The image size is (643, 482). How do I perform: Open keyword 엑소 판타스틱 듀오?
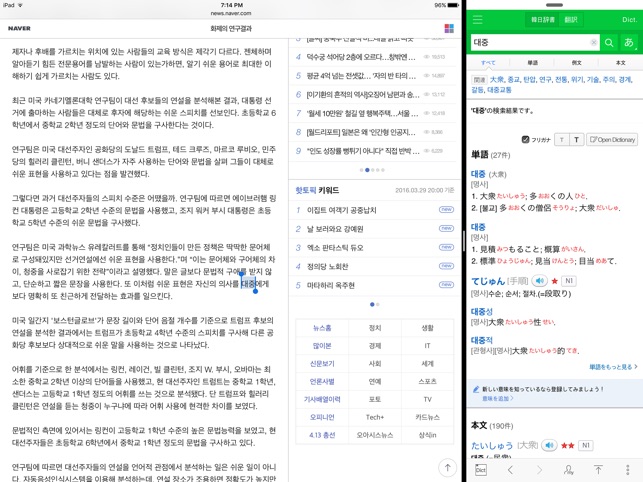tap(335, 248)
